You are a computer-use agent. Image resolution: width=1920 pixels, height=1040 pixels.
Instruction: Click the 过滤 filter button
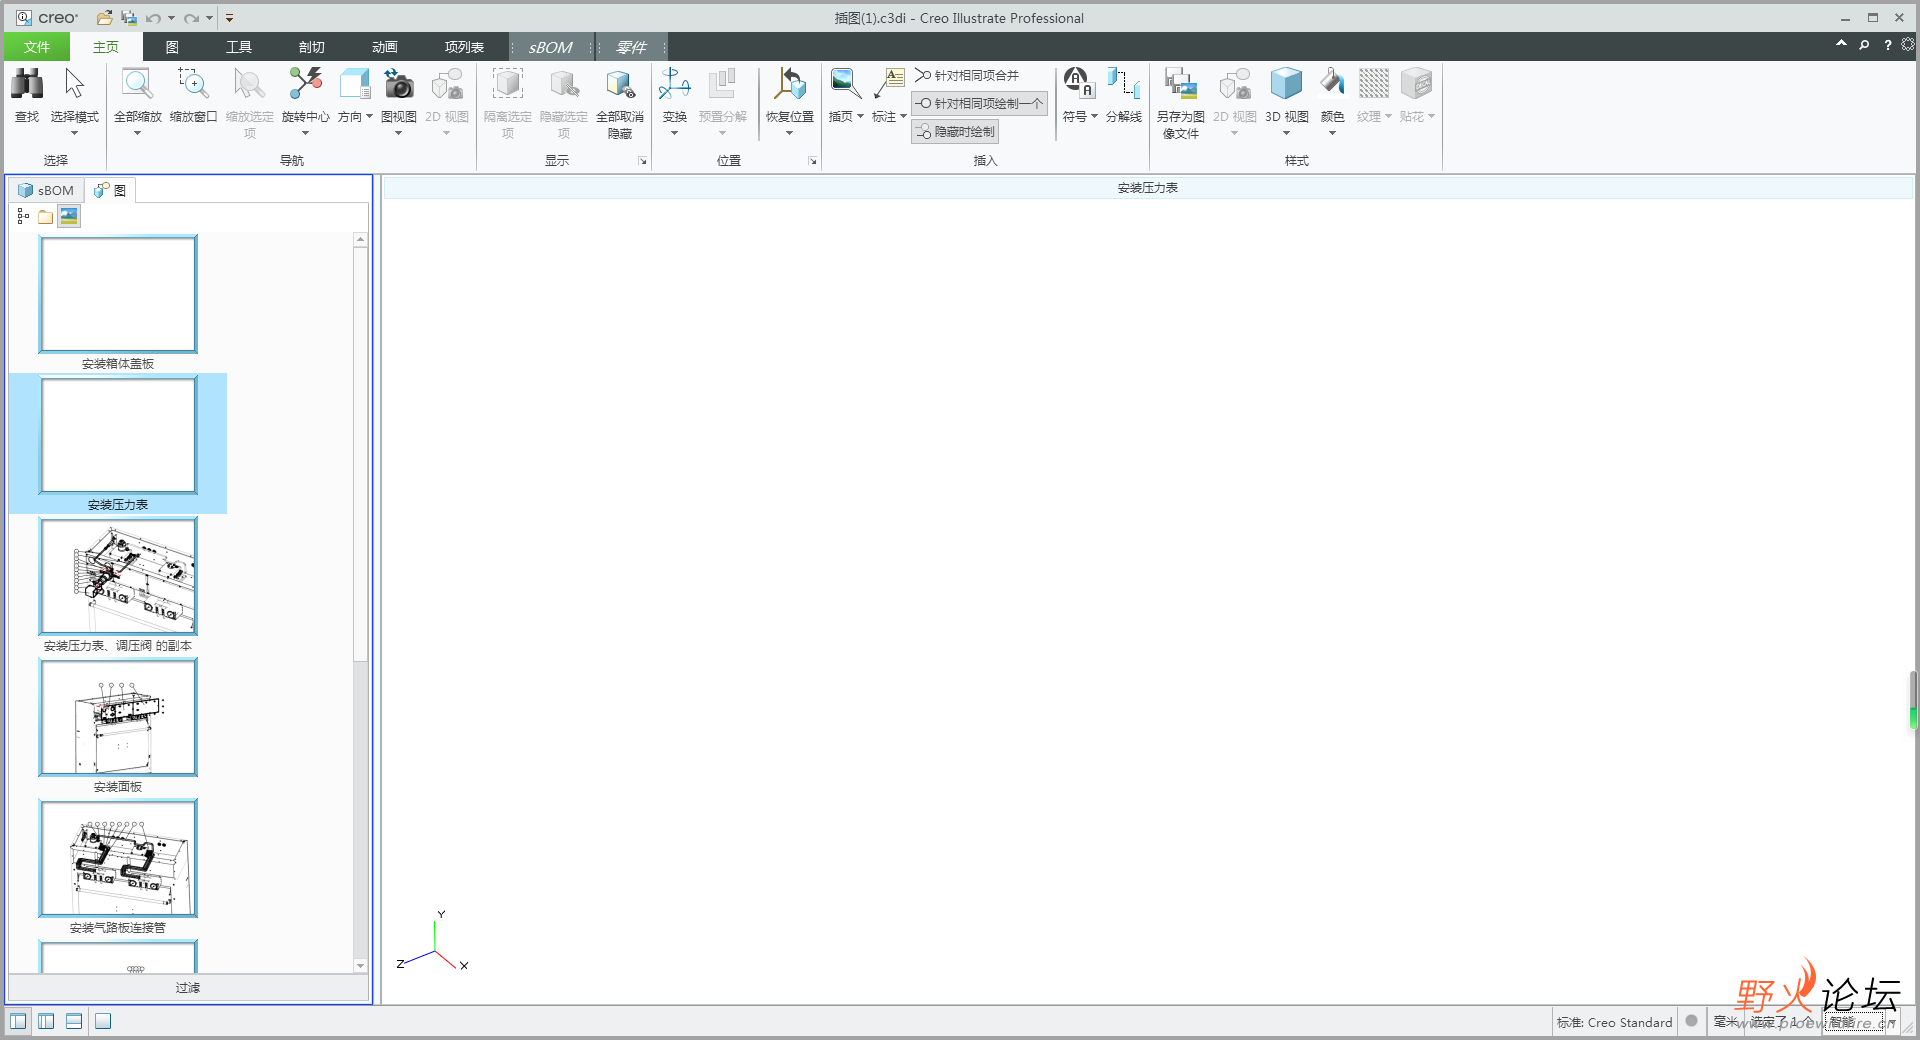coord(188,988)
